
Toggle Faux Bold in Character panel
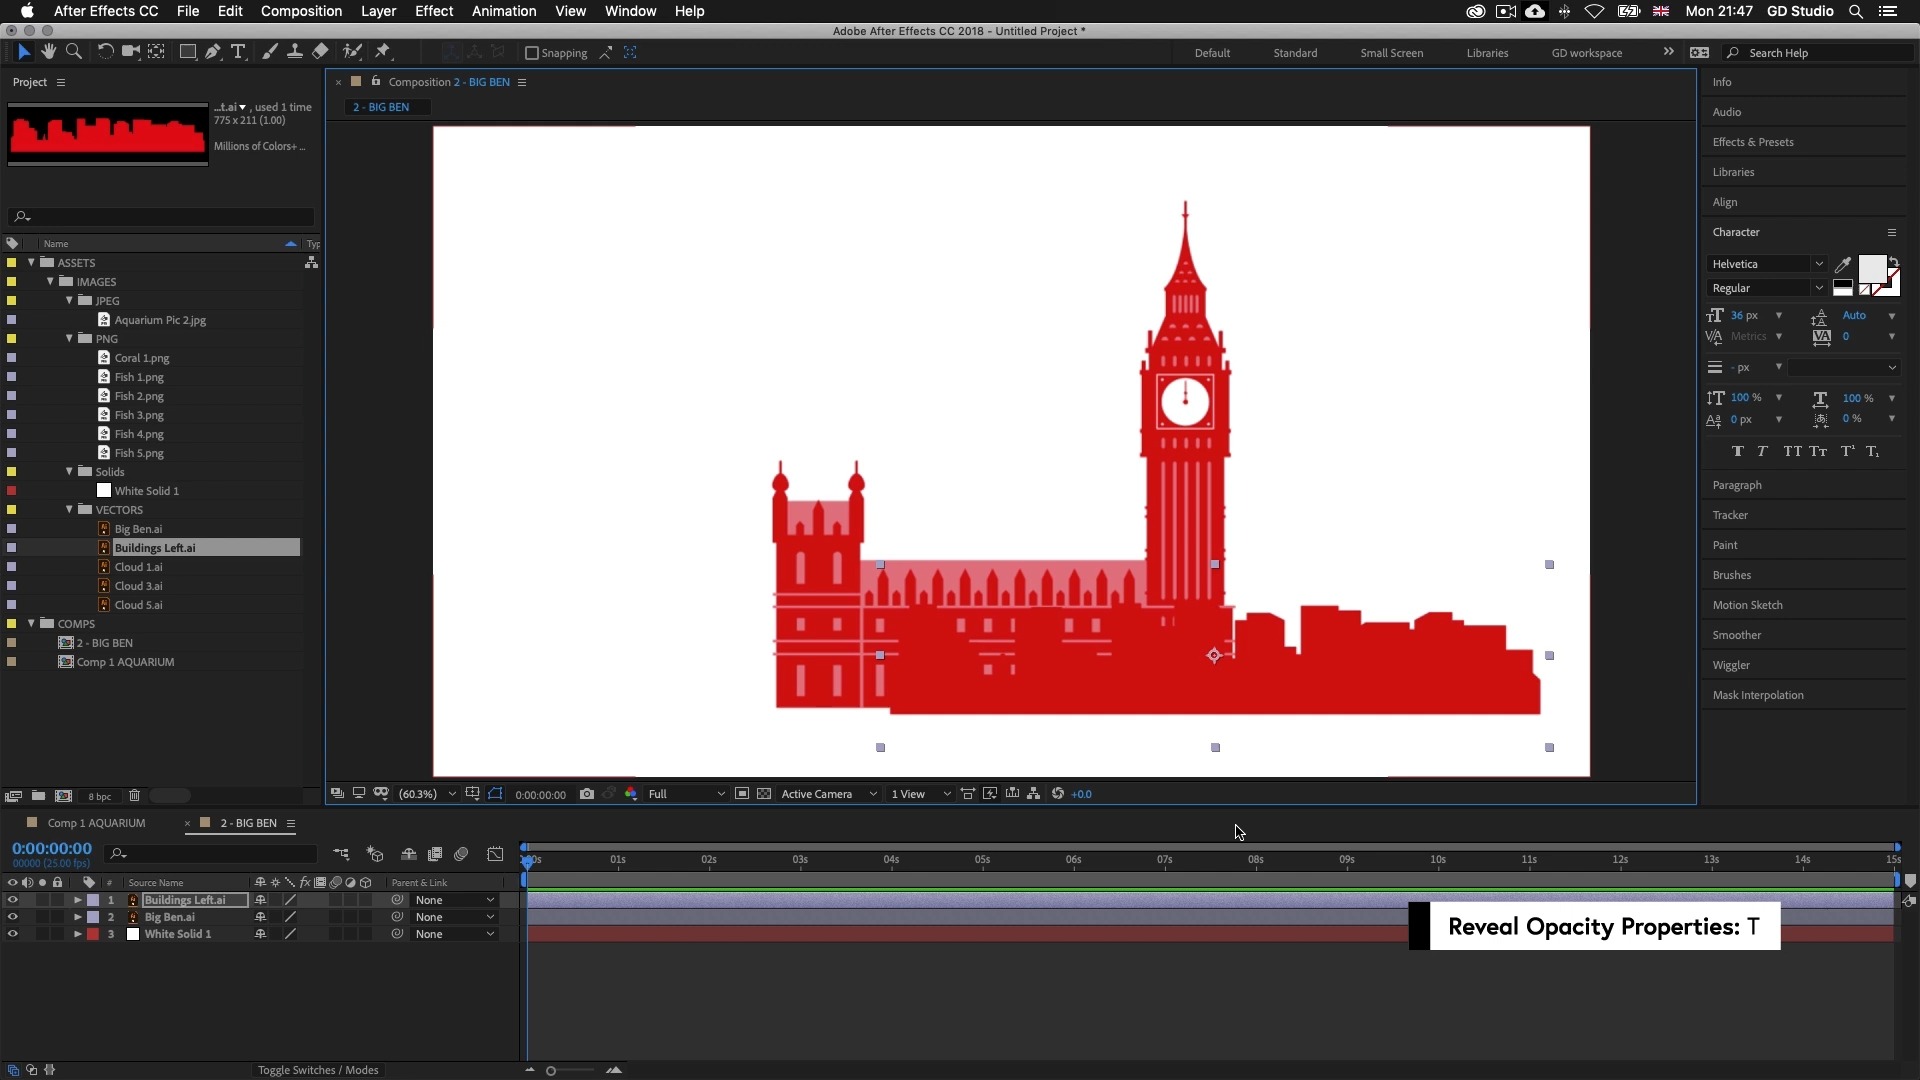[x=1737, y=451]
